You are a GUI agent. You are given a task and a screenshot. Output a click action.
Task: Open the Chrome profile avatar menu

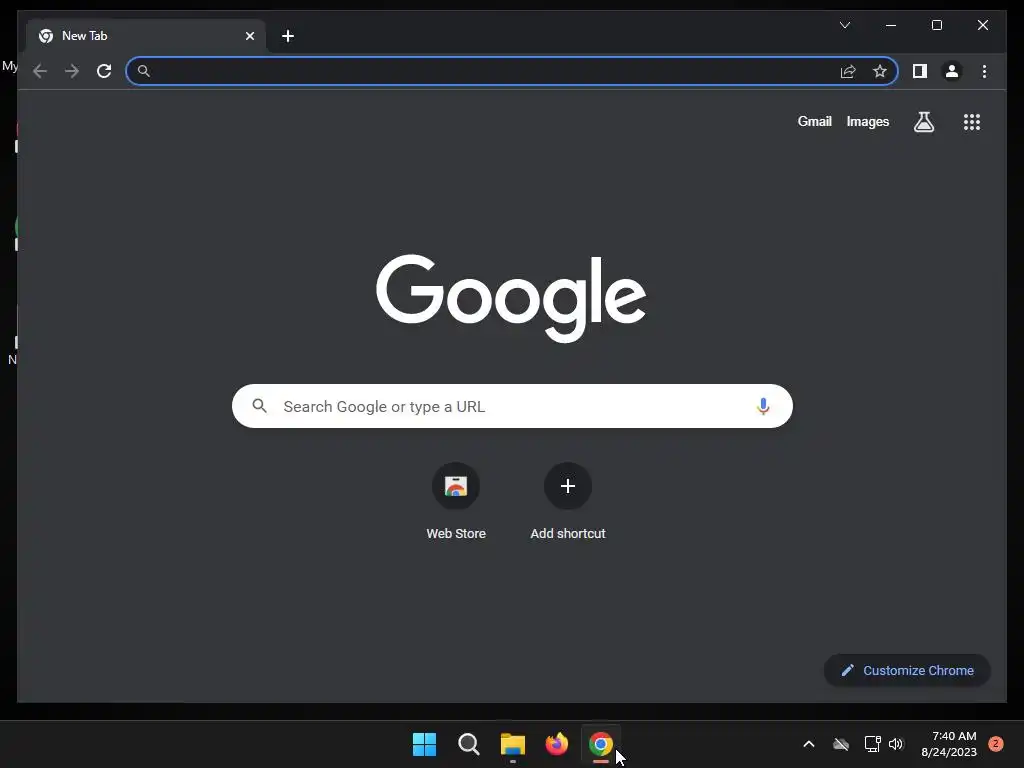(x=952, y=71)
